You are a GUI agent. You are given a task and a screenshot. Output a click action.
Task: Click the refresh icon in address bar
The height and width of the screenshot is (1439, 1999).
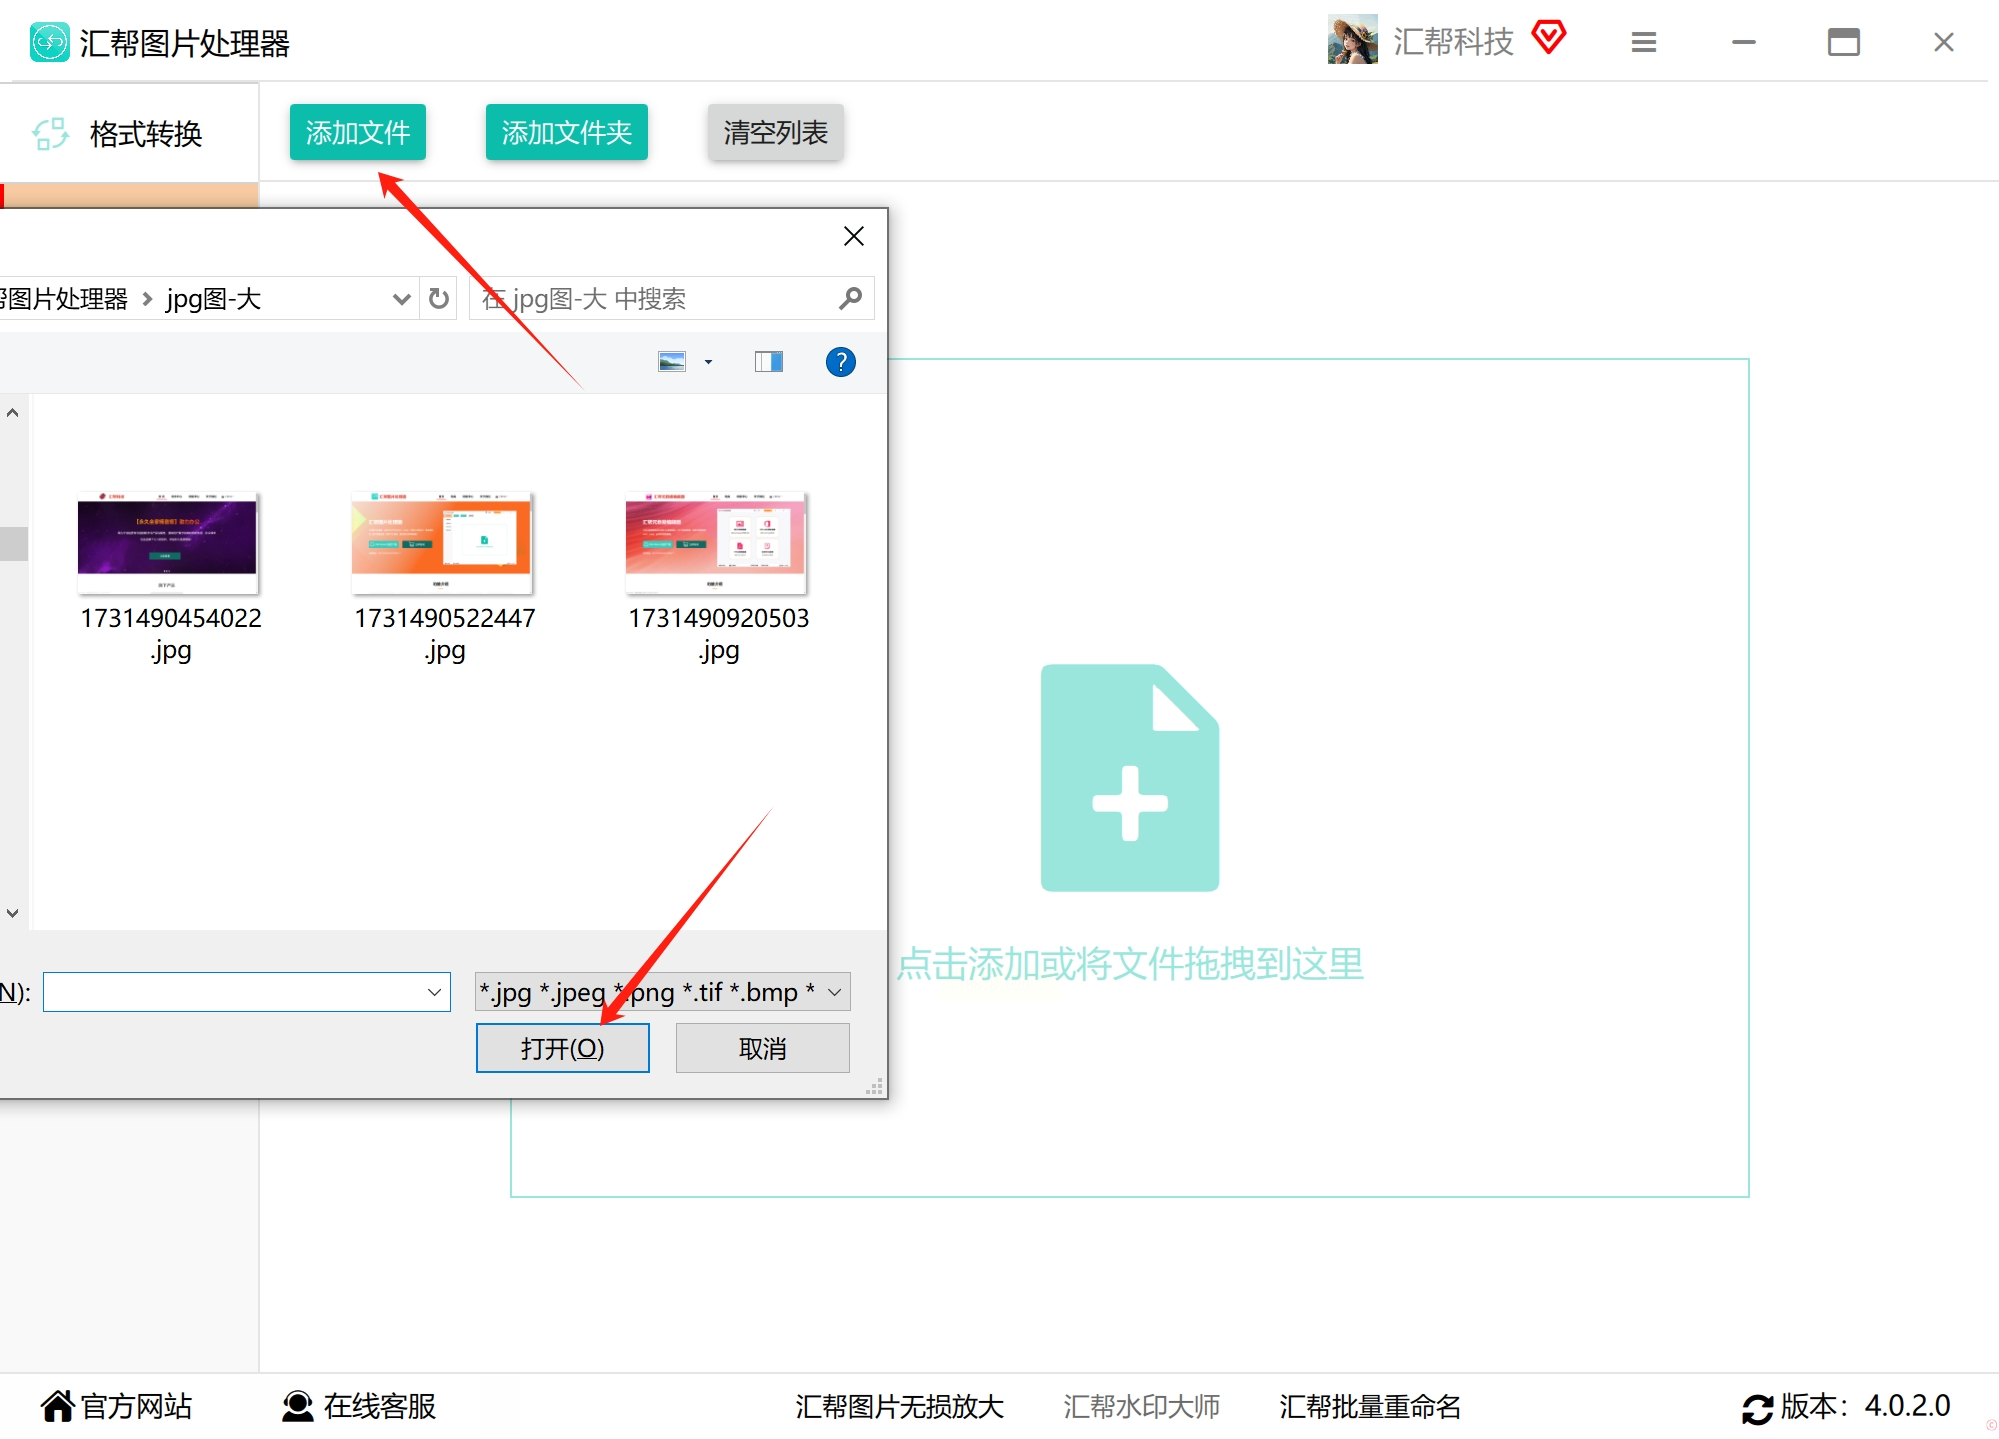pos(438,299)
